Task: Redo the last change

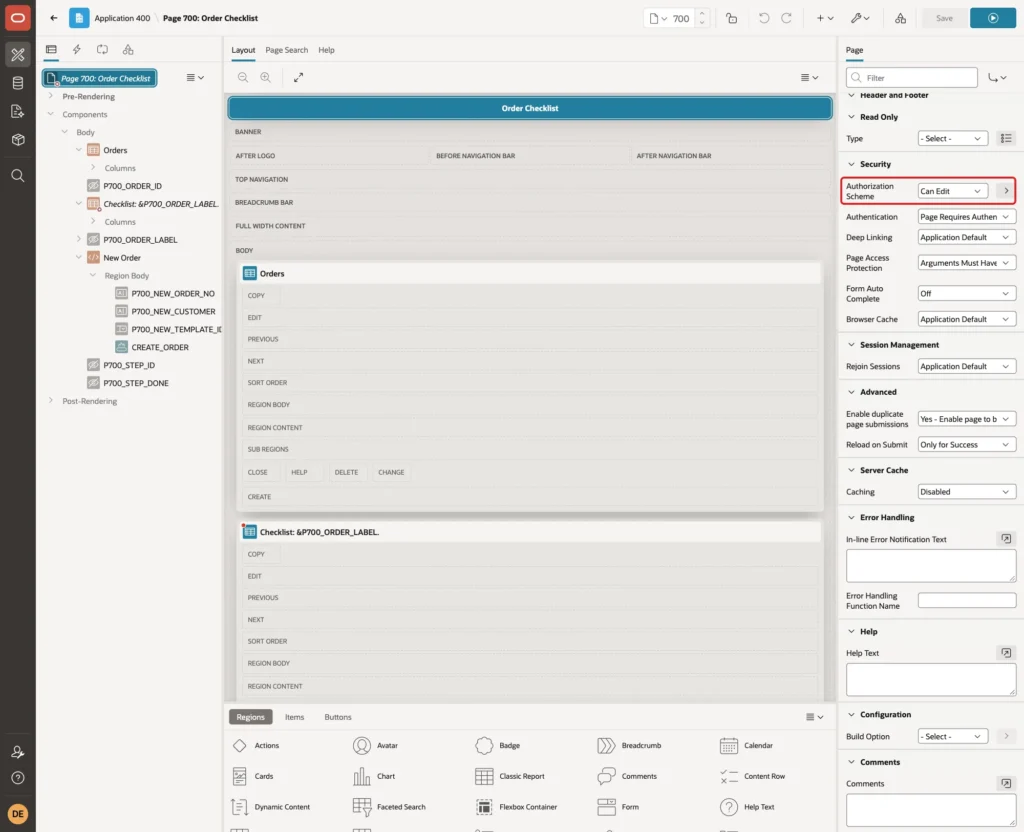Action: [786, 18]
